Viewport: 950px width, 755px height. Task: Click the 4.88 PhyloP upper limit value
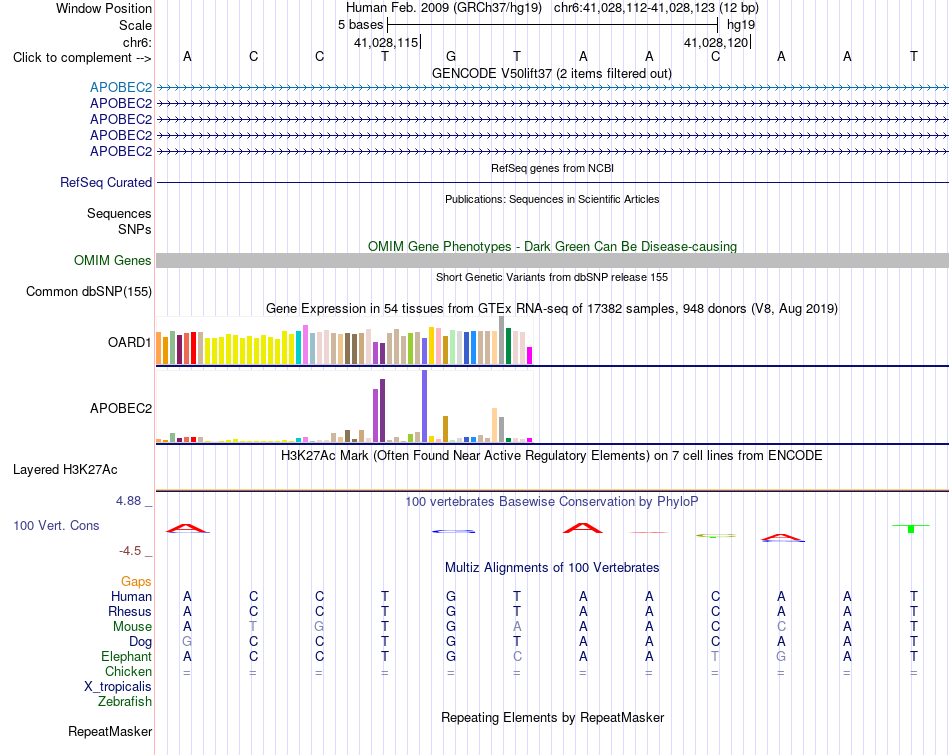tap(128, 501)
